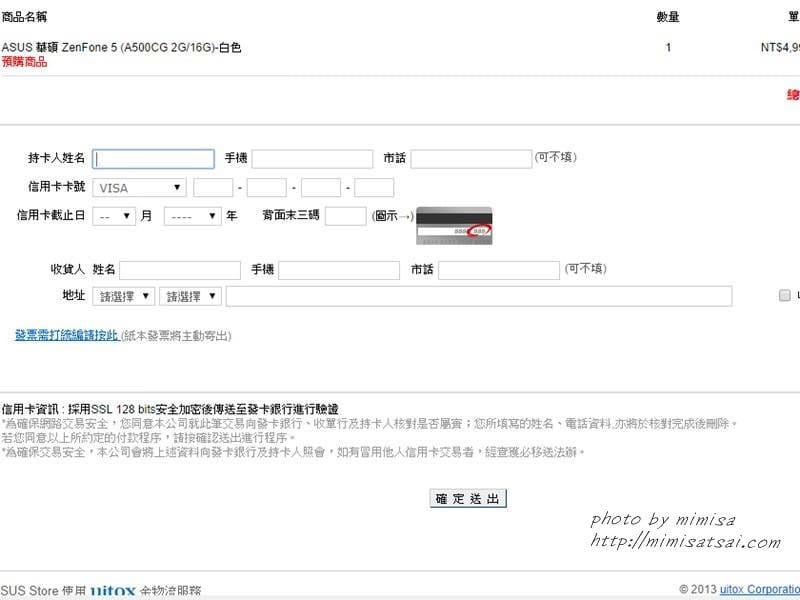Image resolution: width=800 pixels, height=600 pixels.
Task: Click the 確定送出 submit button
Action: [467, 498]
